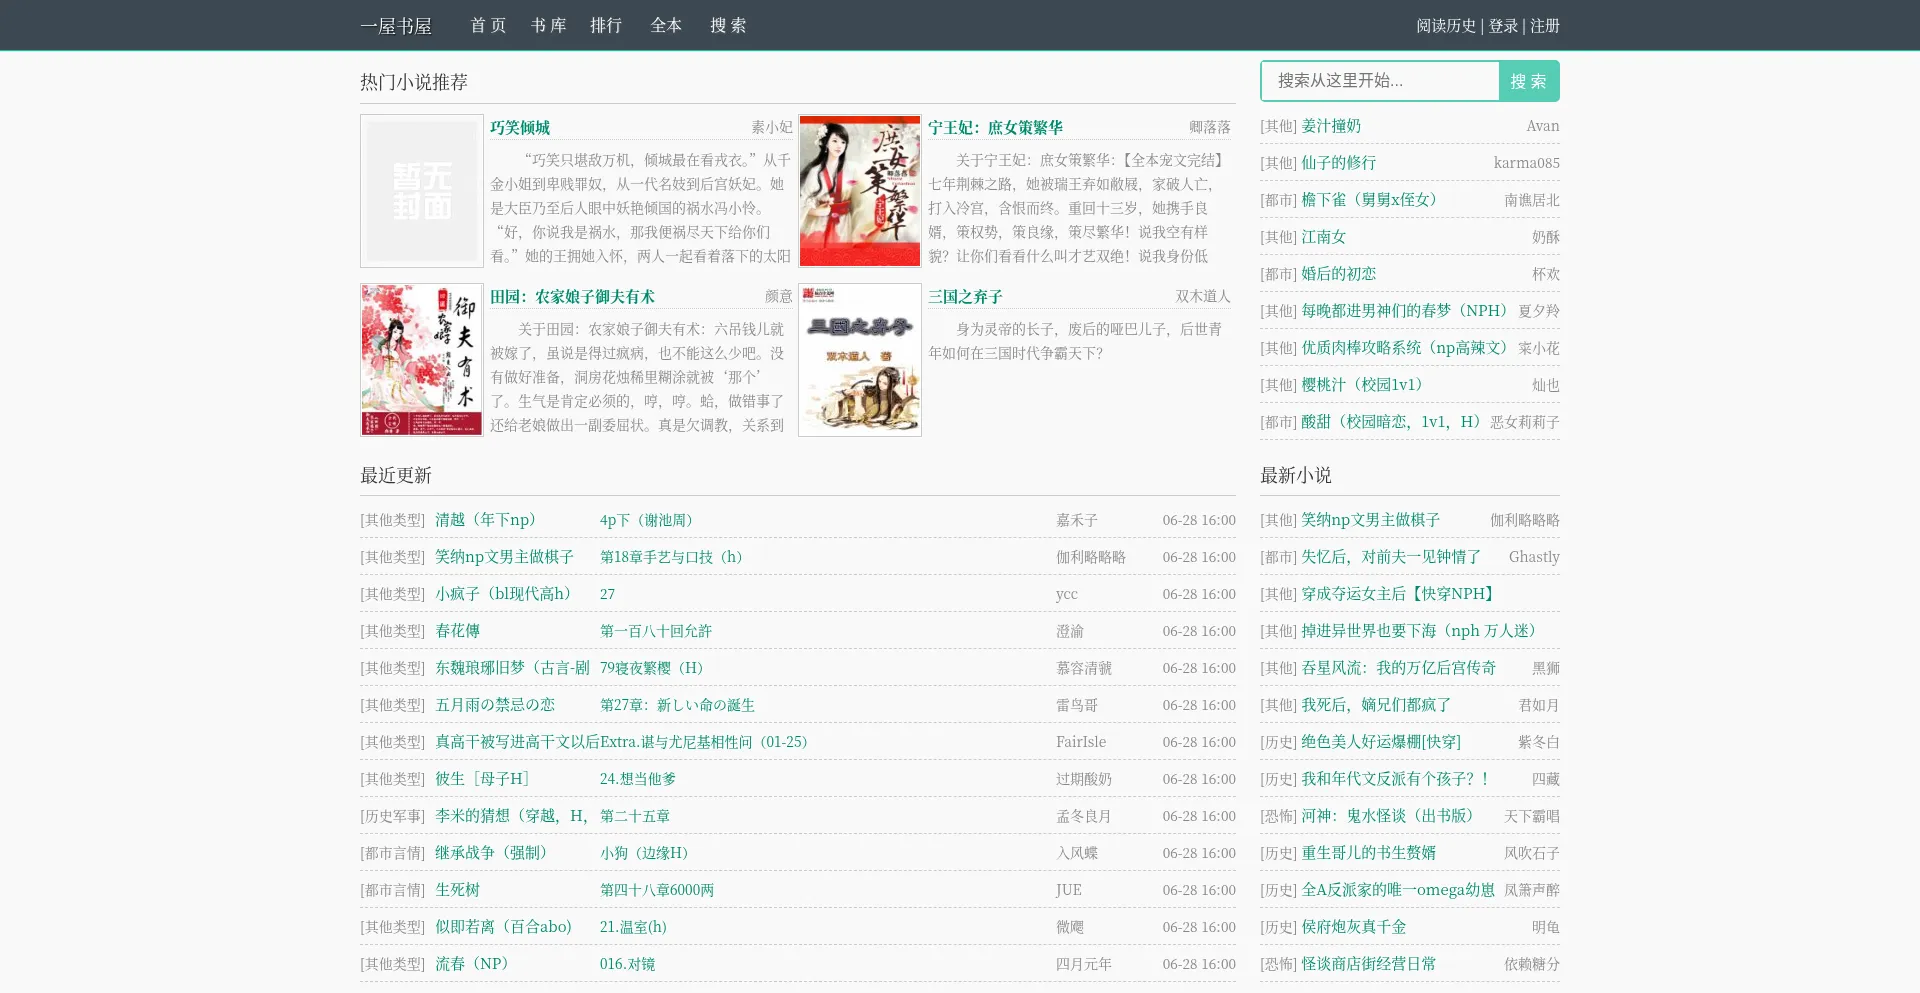Open chapter 第四十八章6000两
The width and height of the screenshot is (1920, 993).
[657, 890]
